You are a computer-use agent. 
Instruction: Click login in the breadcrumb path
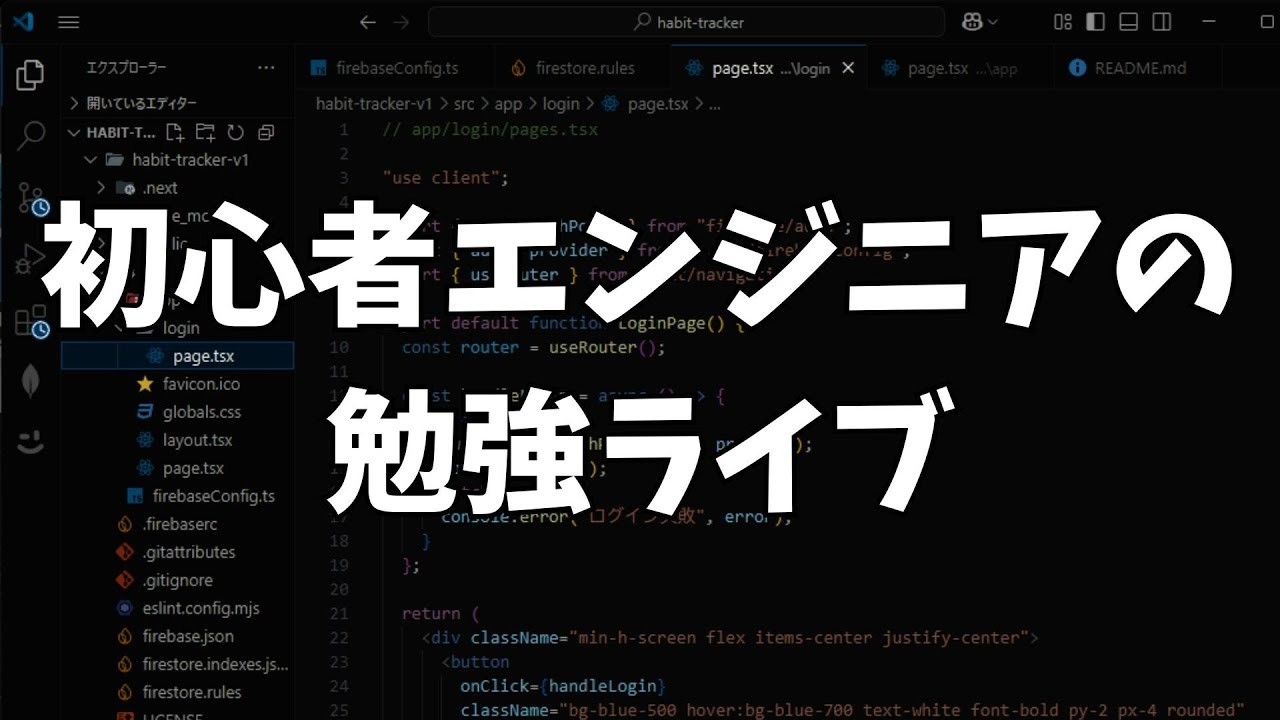pyautogui.click(x=561, y=103)
